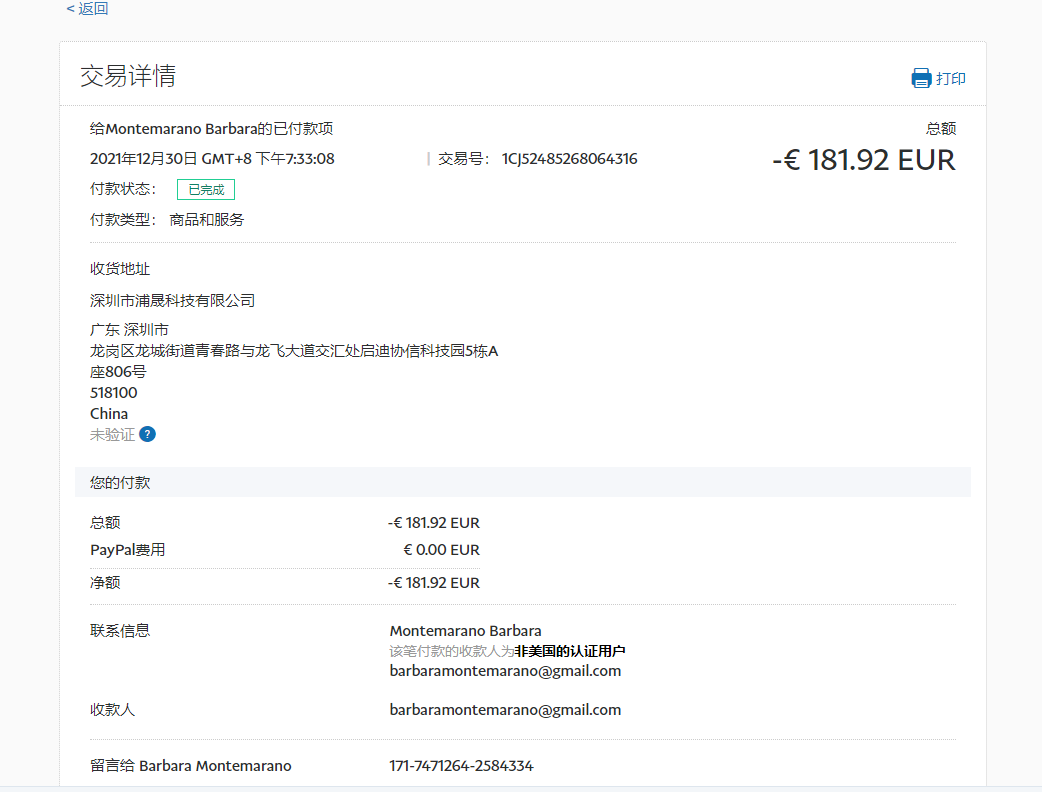This screenshot has width=1042, height=792.
Task: Click the 打印 text label
Action: 951,79
